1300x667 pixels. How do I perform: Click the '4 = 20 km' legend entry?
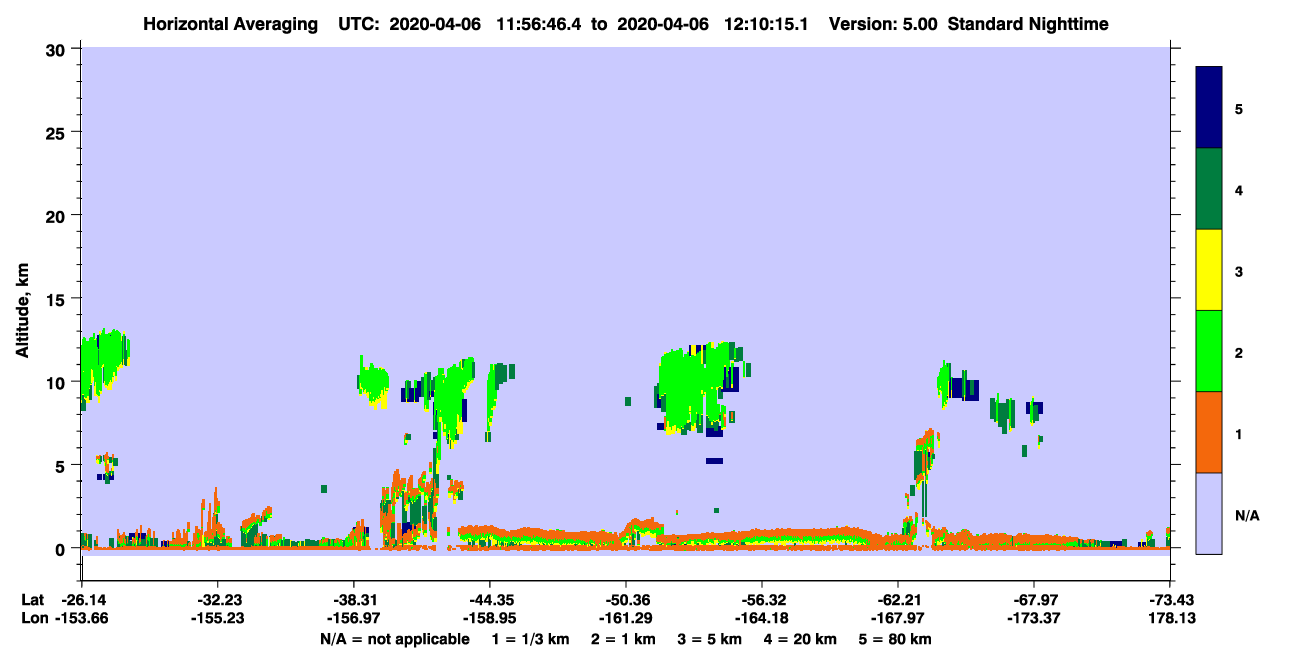point(802,639)
